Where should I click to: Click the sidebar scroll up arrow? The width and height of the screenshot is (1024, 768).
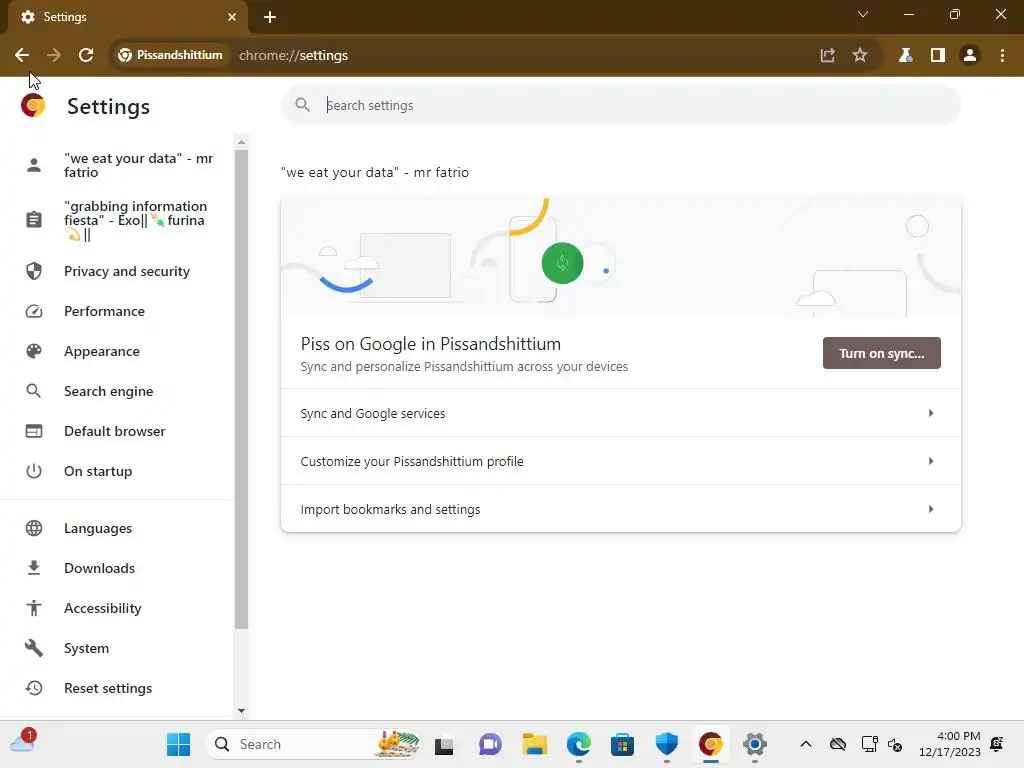pos(242,142)
